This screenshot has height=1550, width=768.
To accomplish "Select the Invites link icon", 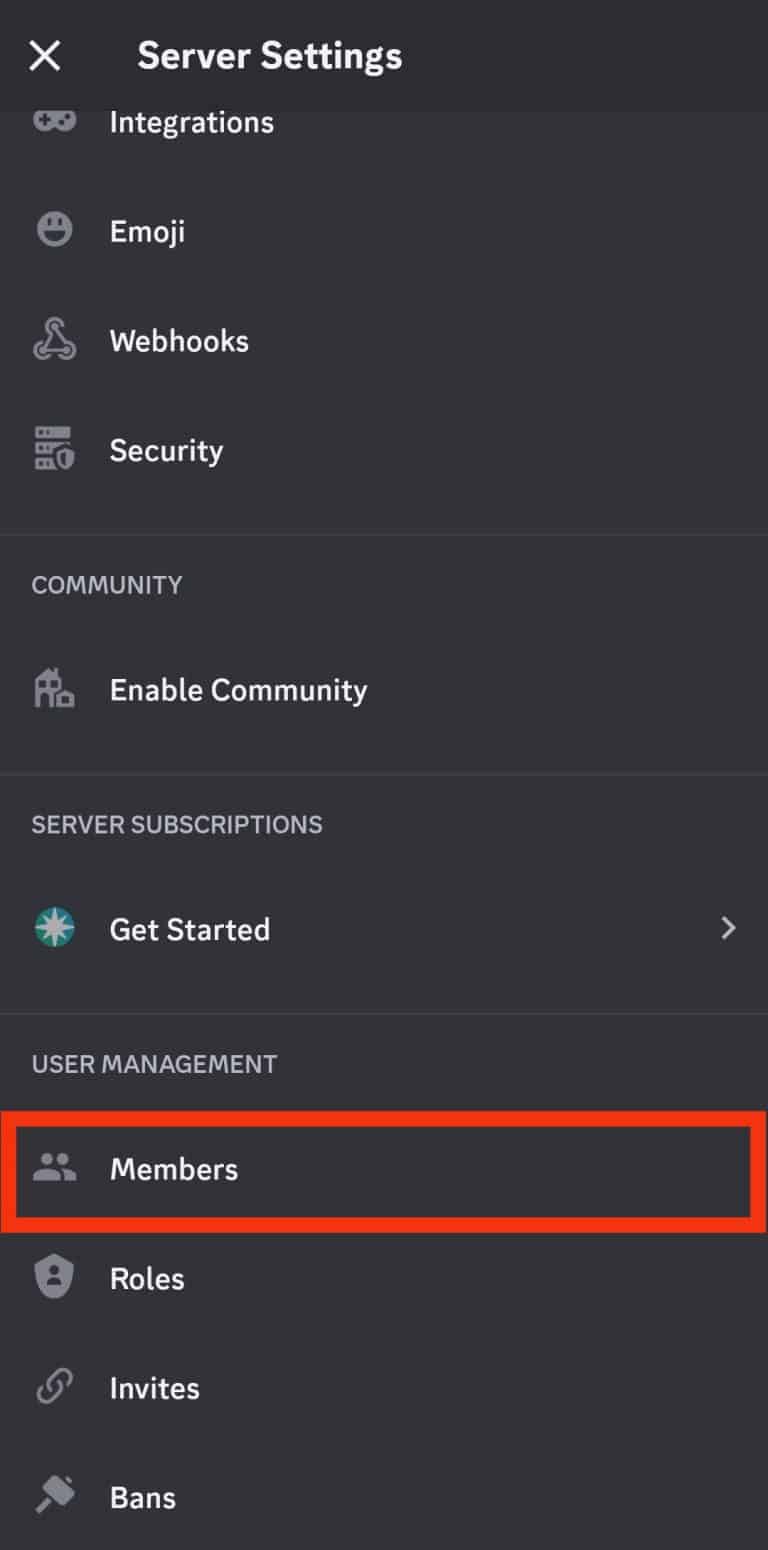I will click(55, 1387).
